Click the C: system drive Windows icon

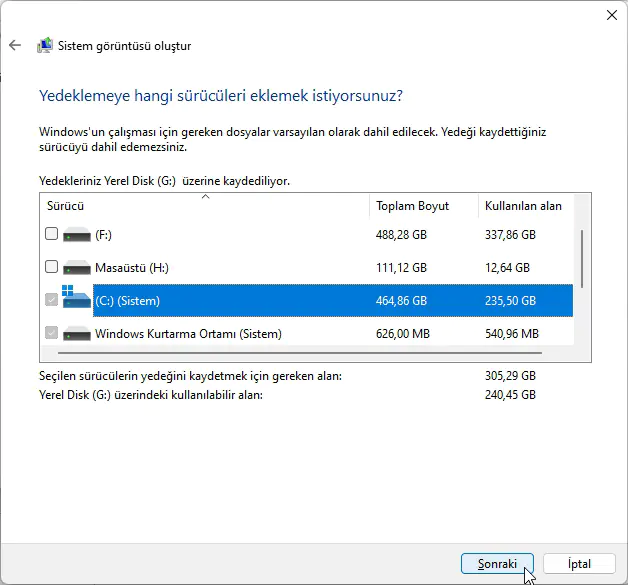tap(76, 297)
